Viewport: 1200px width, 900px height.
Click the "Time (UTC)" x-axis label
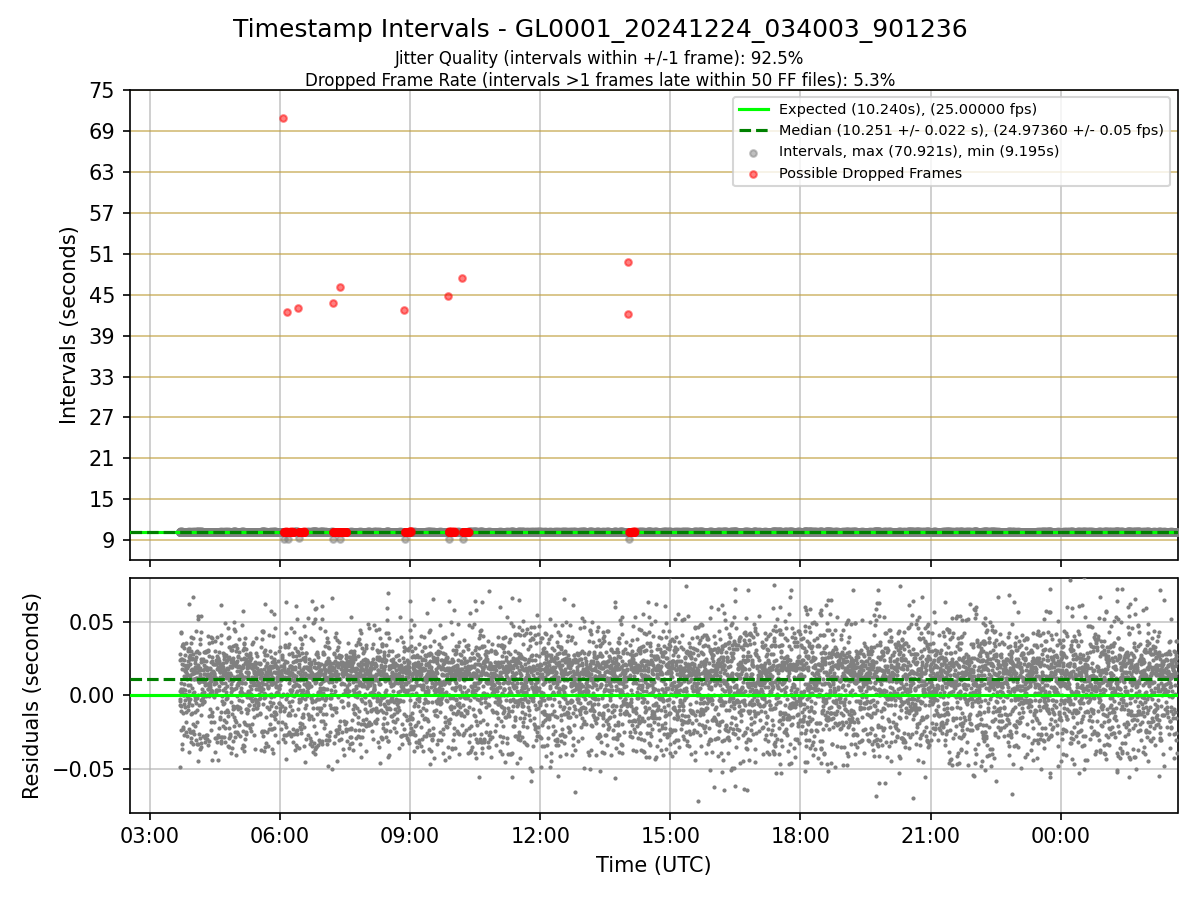click(654, 865)
